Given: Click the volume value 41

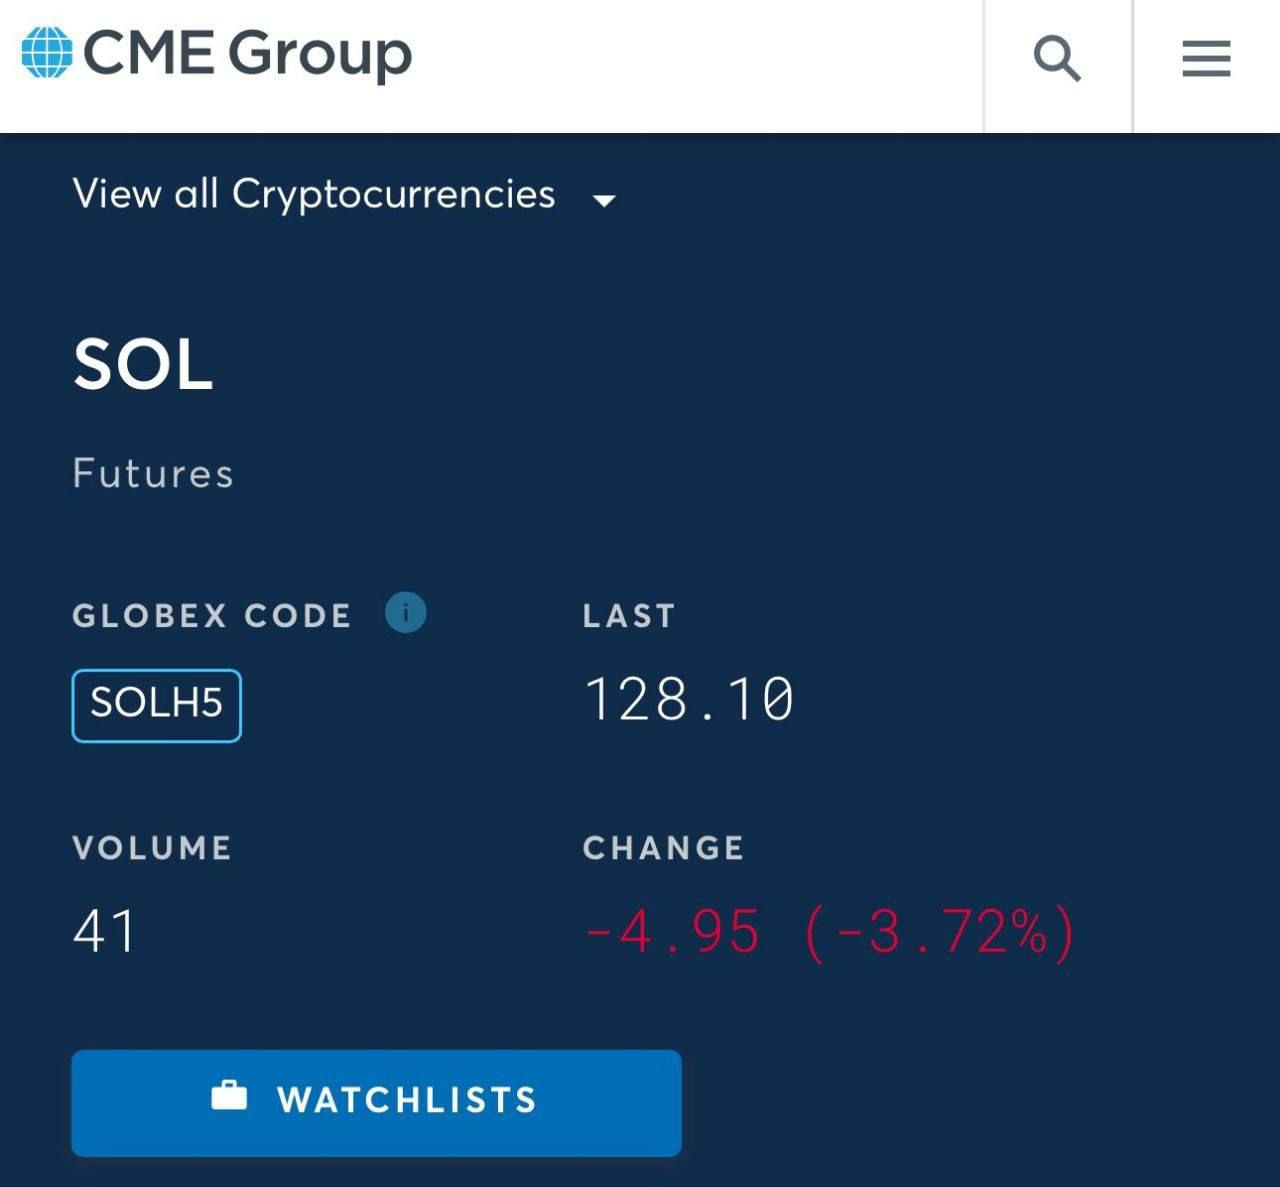Looking at the screenshot, I should point(104,931).
